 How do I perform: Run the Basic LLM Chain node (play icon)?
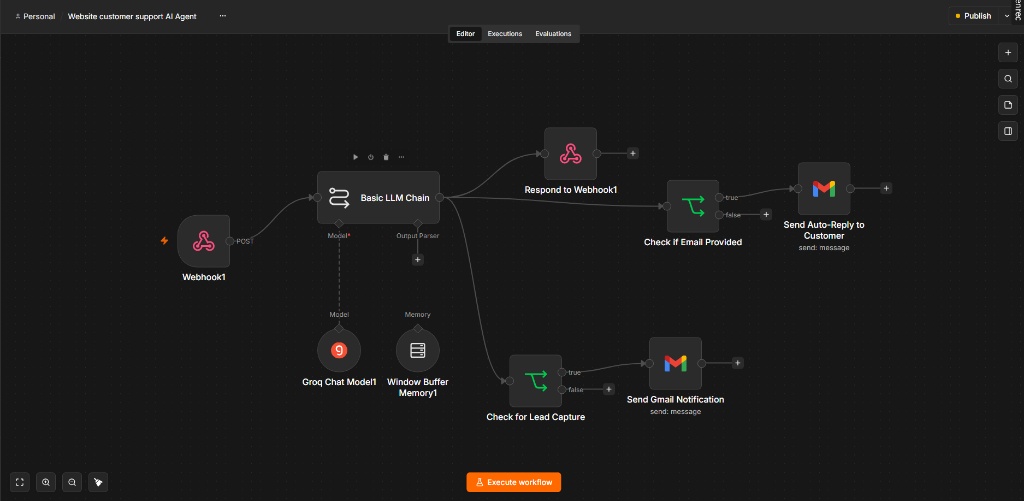pos(355,157)
